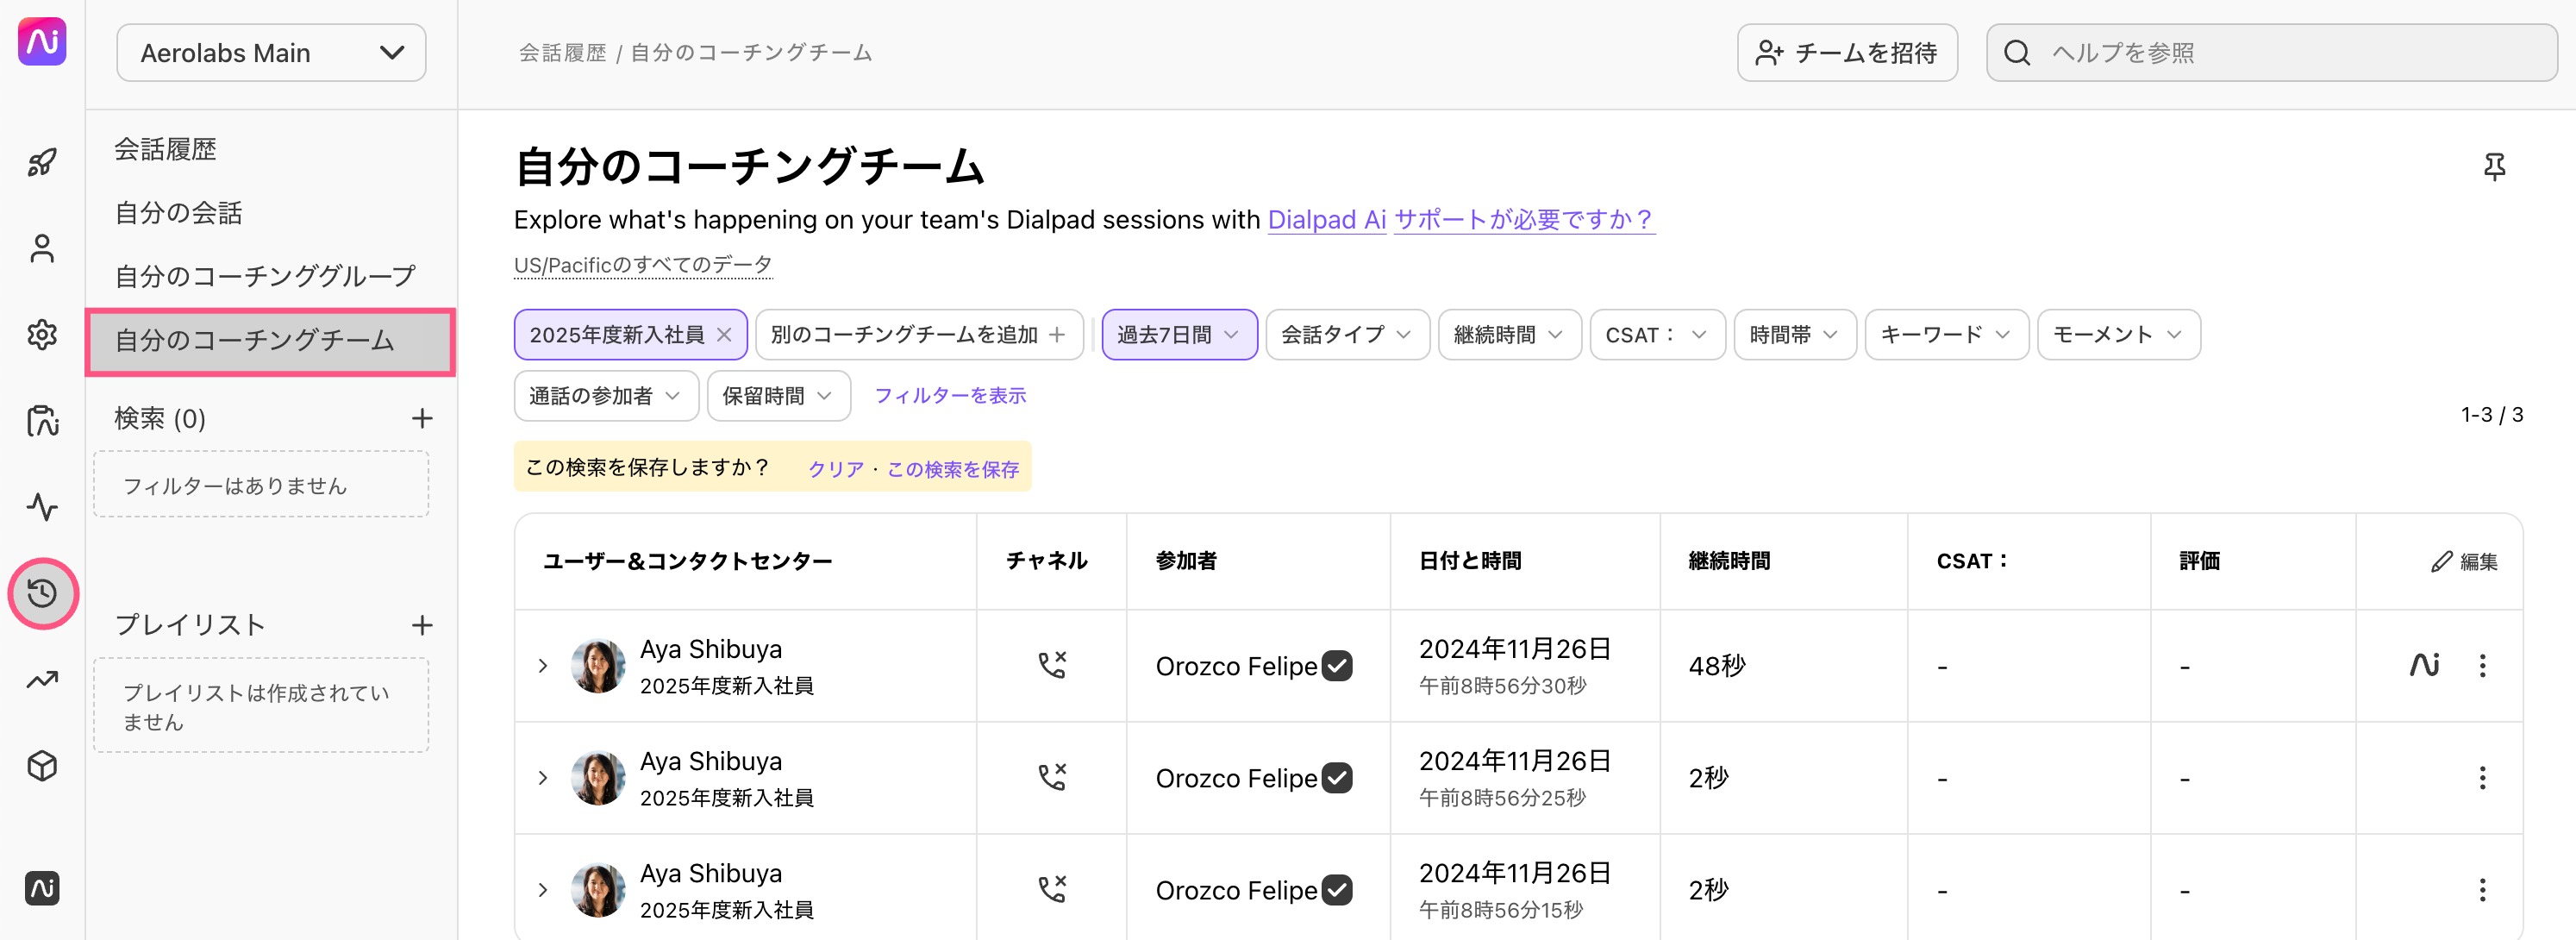
Task: Click the US/Pacificのすべてのデータ timezone text
Action: 643,265
